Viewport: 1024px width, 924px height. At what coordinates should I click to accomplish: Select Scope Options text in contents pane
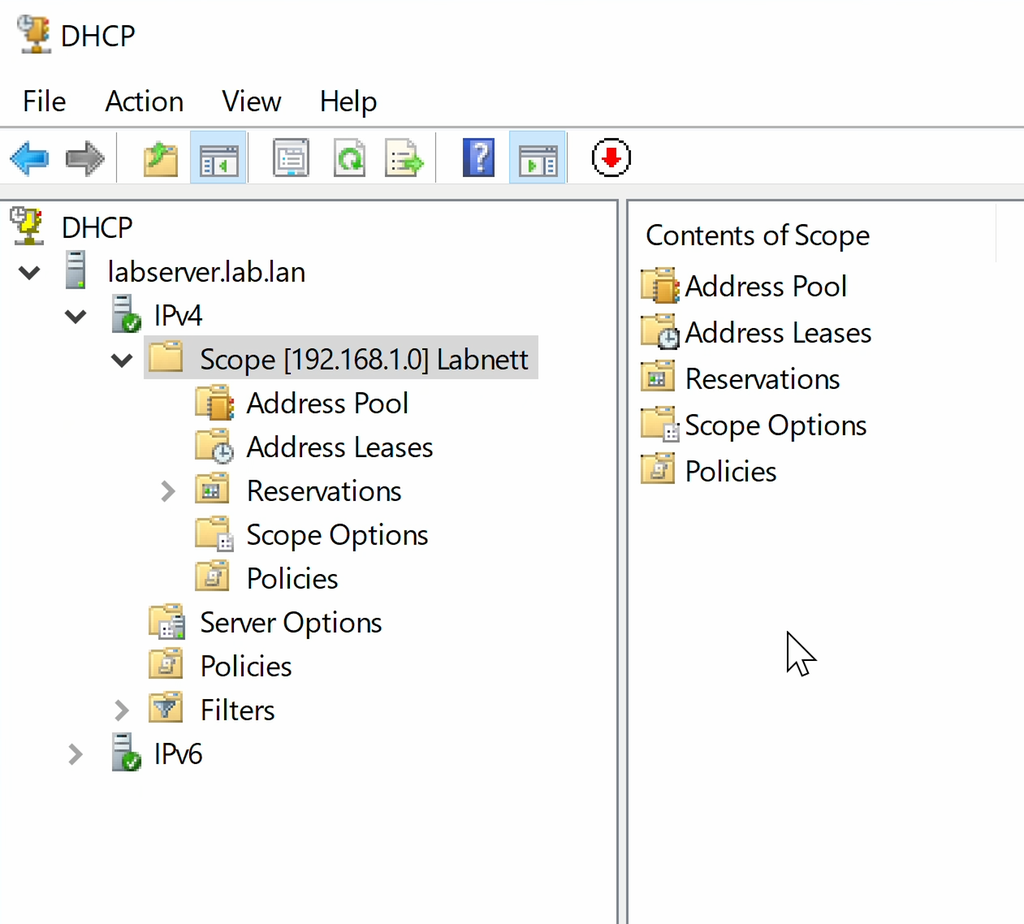[x=776, y=425]
